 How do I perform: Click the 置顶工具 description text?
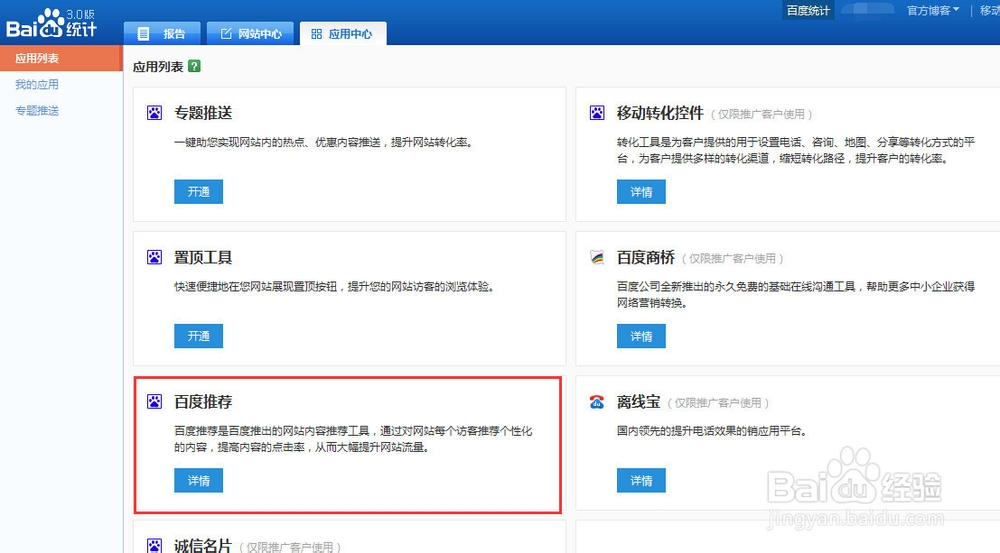[335, 286]
